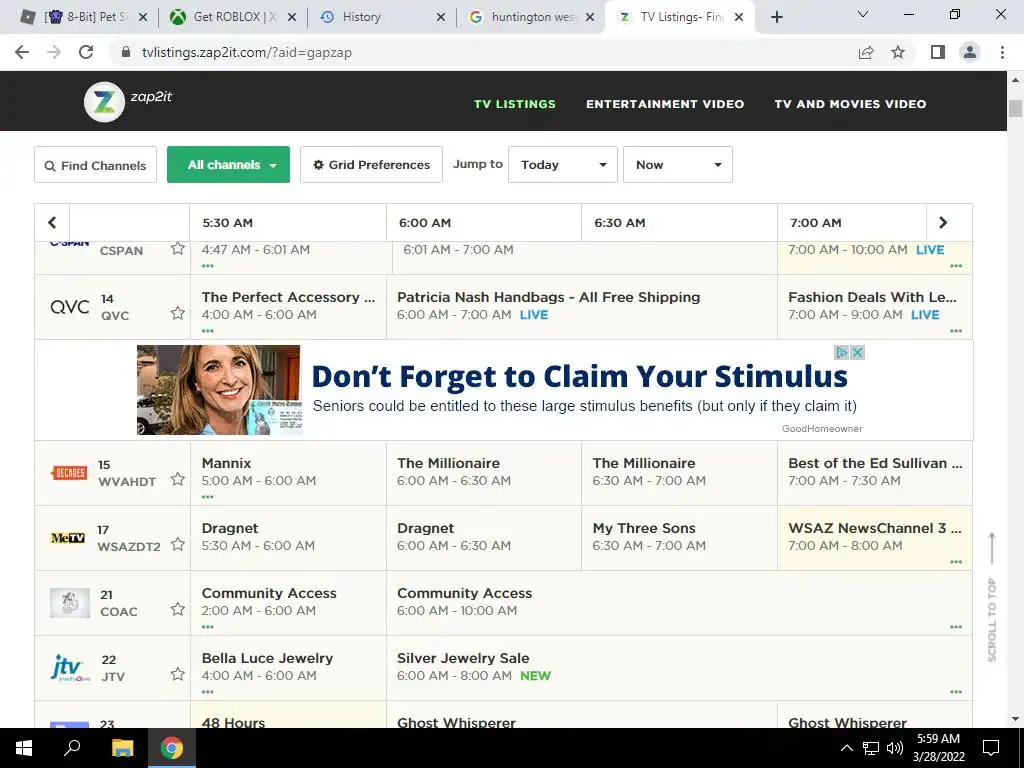Reload the page with the refresh icon
This screenshot has height=768, width=1024.
pos(86,52)
